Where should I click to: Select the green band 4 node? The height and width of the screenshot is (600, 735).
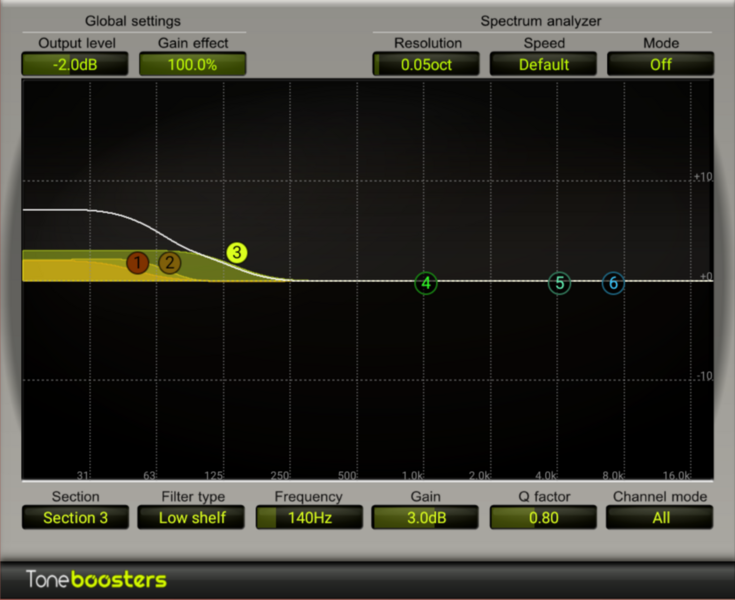pos(426,283)
